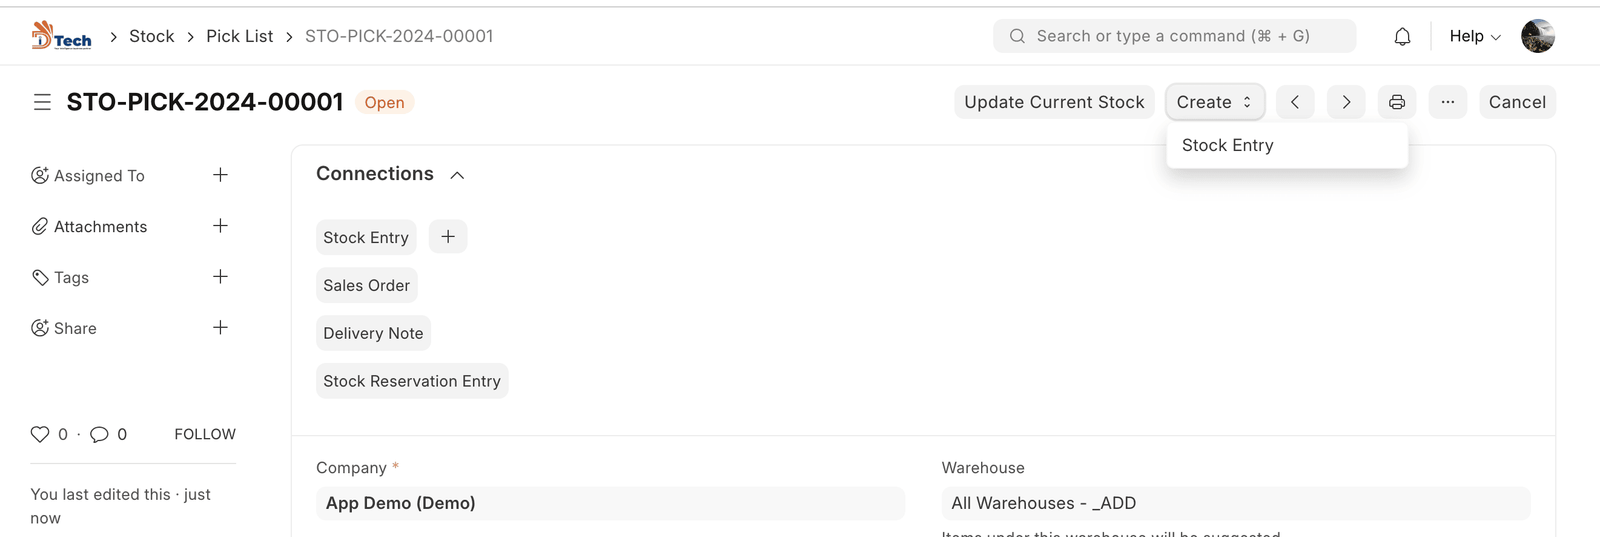Select Stock Entry from Create menu
This screenshot has height=537, width=1600.
click(x=1228, y=145)
